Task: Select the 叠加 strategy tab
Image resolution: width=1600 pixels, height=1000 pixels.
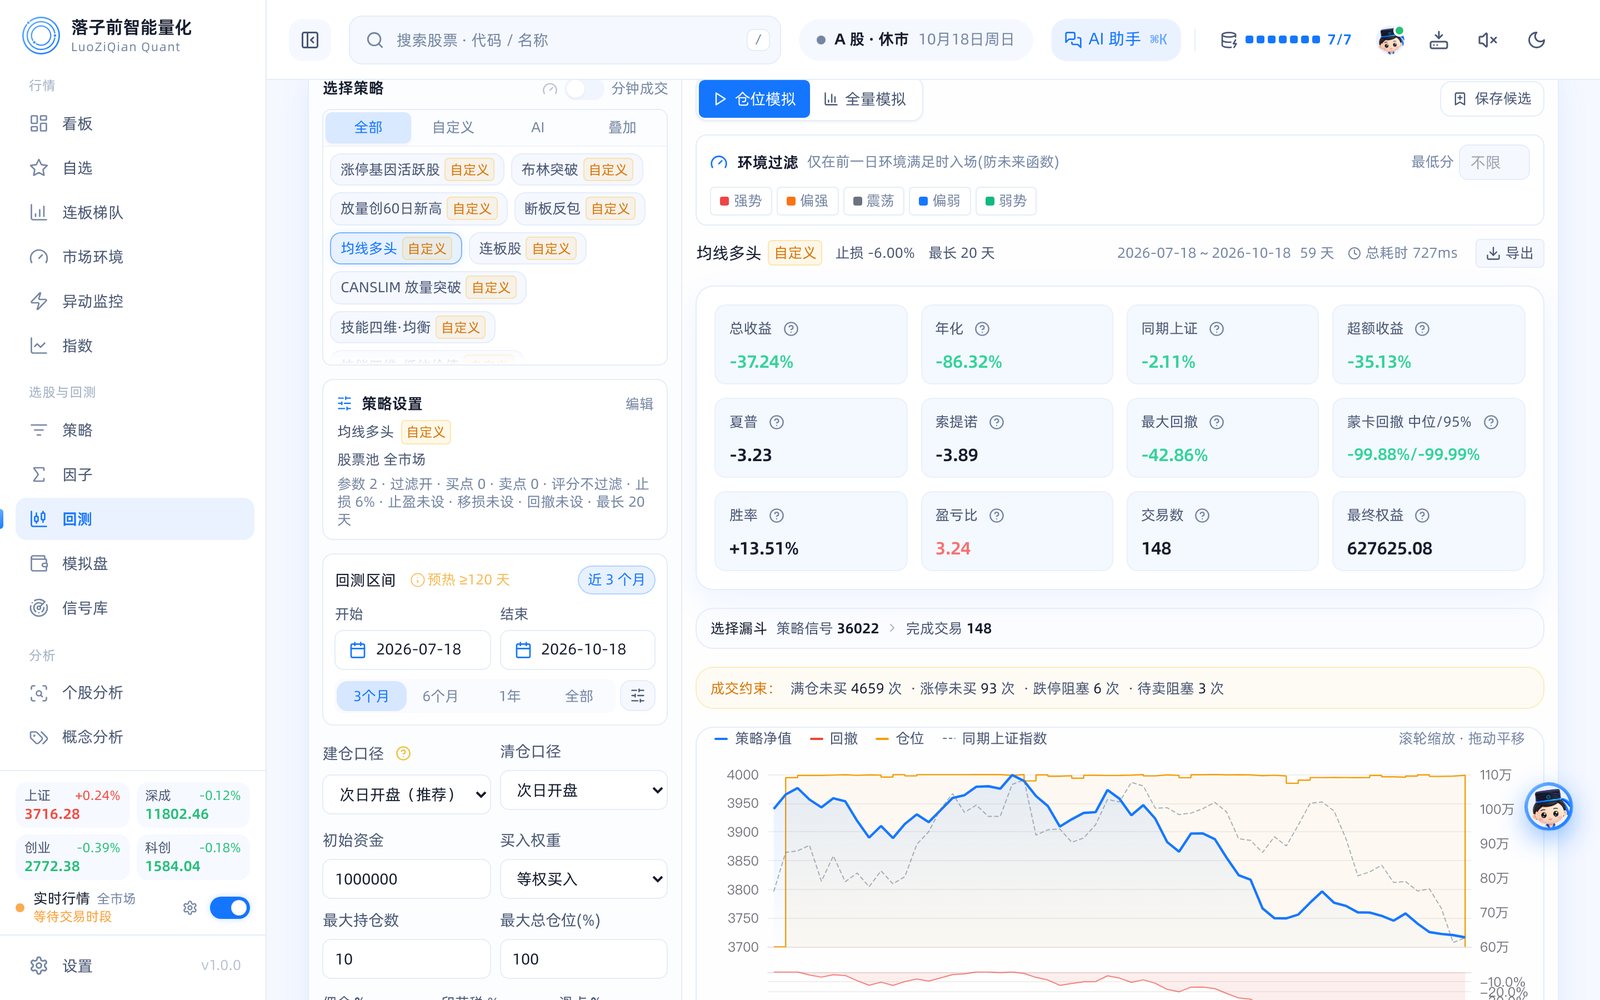Action: coord(622,128)
